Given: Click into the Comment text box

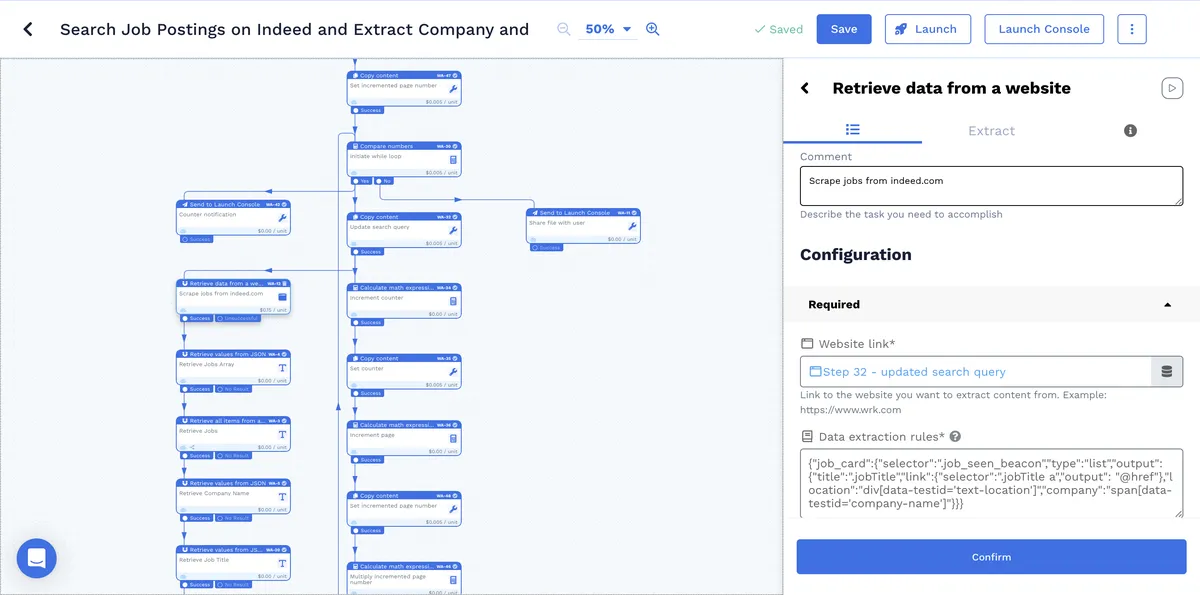Looking at the screenshot, I should (991, 186).
